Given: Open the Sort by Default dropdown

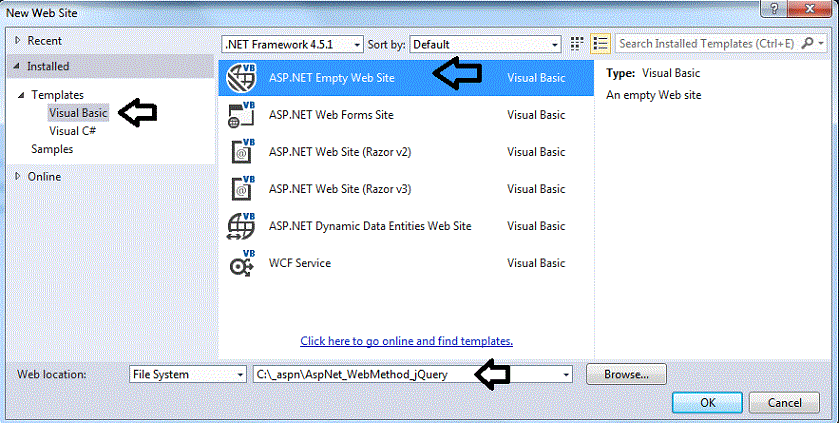Looking at the screenshot, I should 485,44.
